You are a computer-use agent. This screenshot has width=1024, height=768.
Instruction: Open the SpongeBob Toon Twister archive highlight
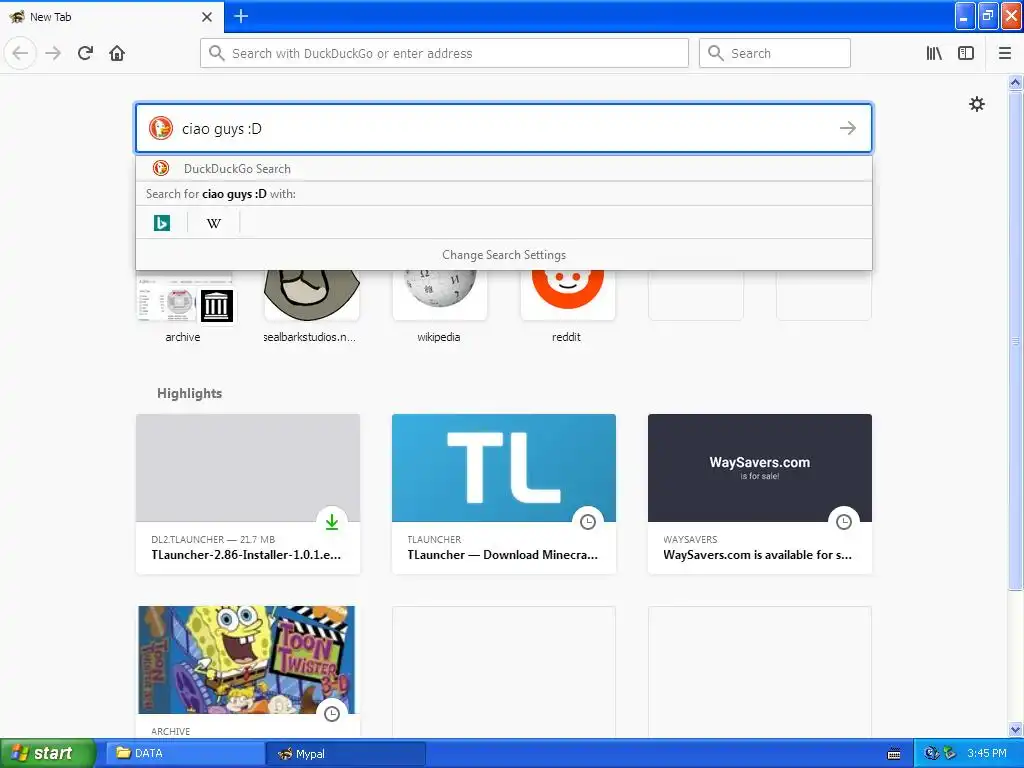248,673
